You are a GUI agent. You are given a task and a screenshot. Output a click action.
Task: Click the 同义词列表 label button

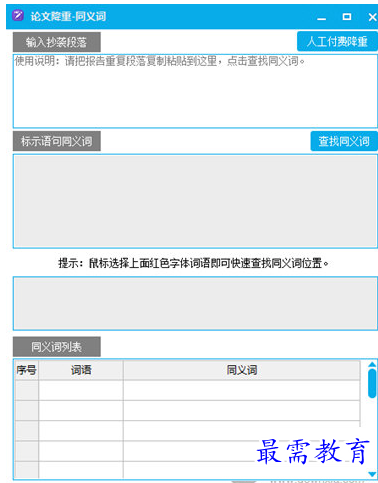pyautogui.click(x=57, y=347)
